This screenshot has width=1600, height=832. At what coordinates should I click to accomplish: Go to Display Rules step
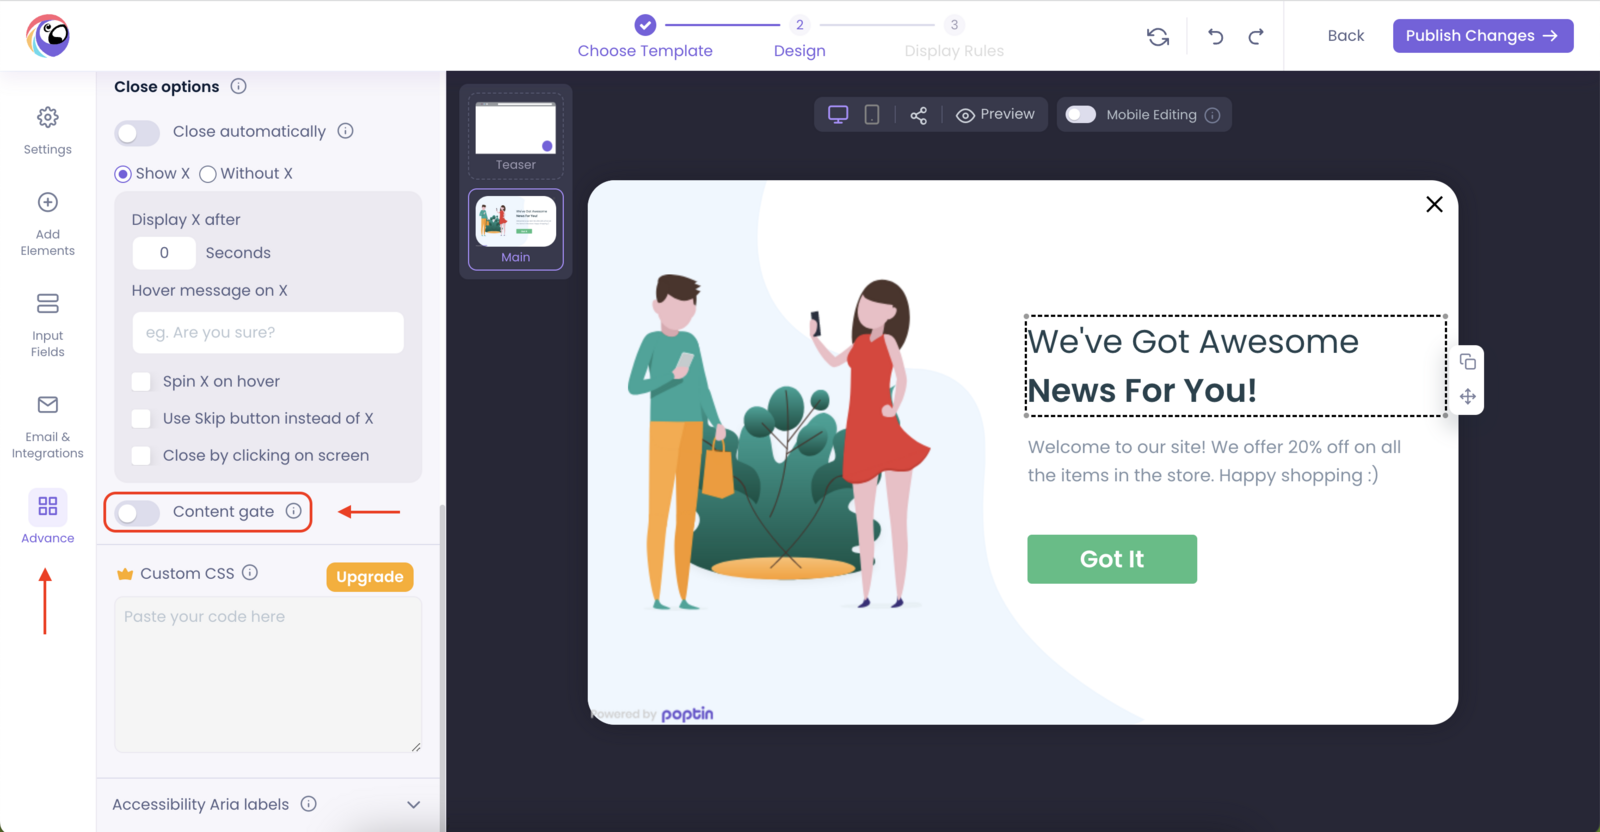[x=954, y=37]
